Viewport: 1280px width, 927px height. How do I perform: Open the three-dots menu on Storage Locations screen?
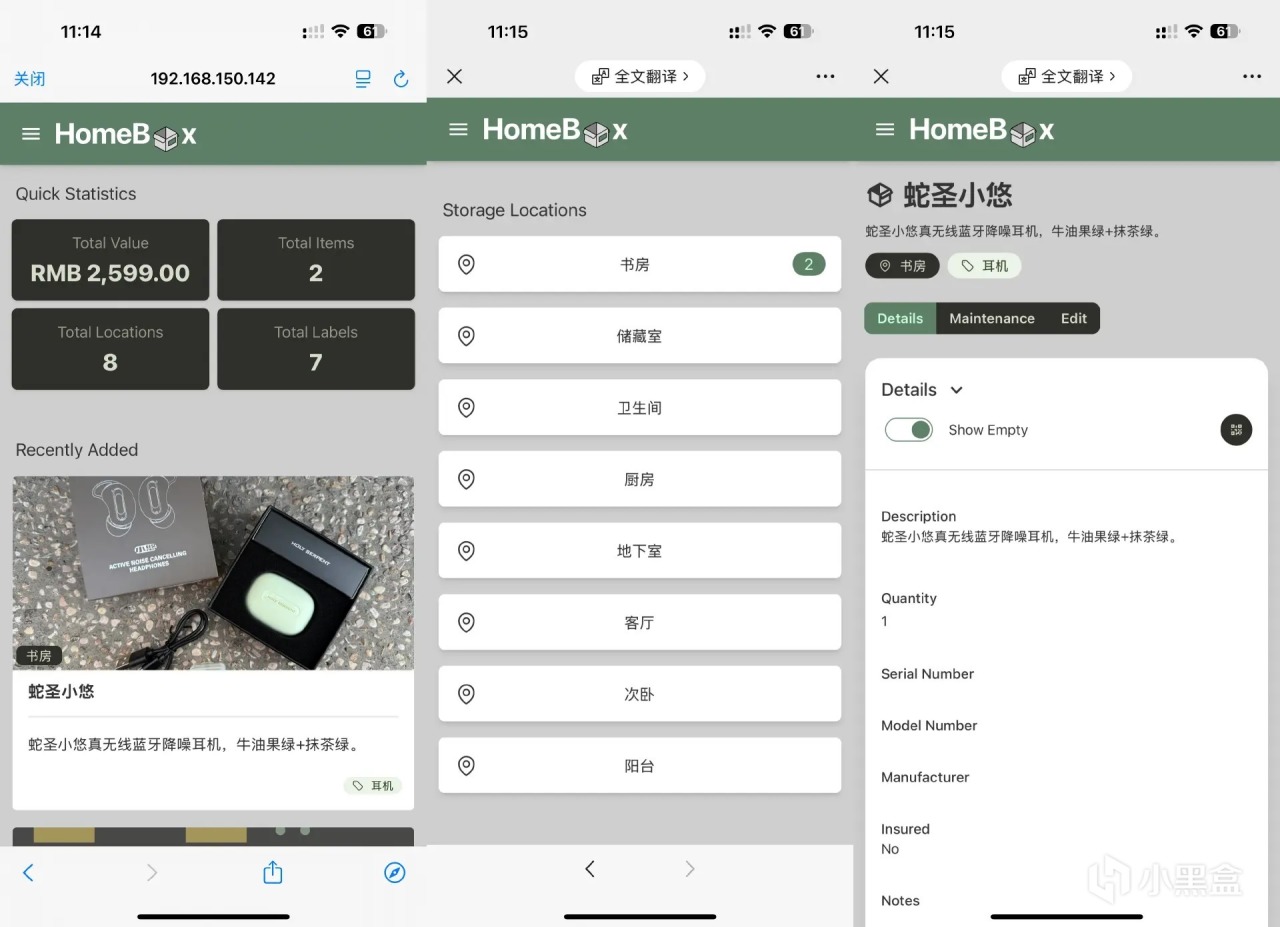pos(825,76)
